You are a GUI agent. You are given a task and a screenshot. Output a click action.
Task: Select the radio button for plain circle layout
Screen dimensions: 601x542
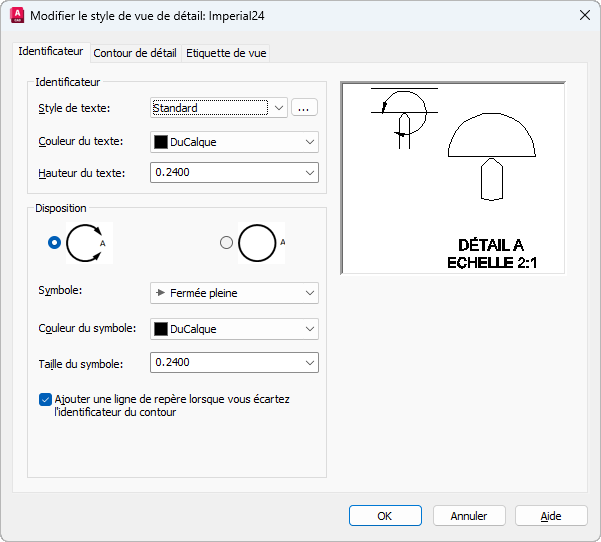(226, 243)
